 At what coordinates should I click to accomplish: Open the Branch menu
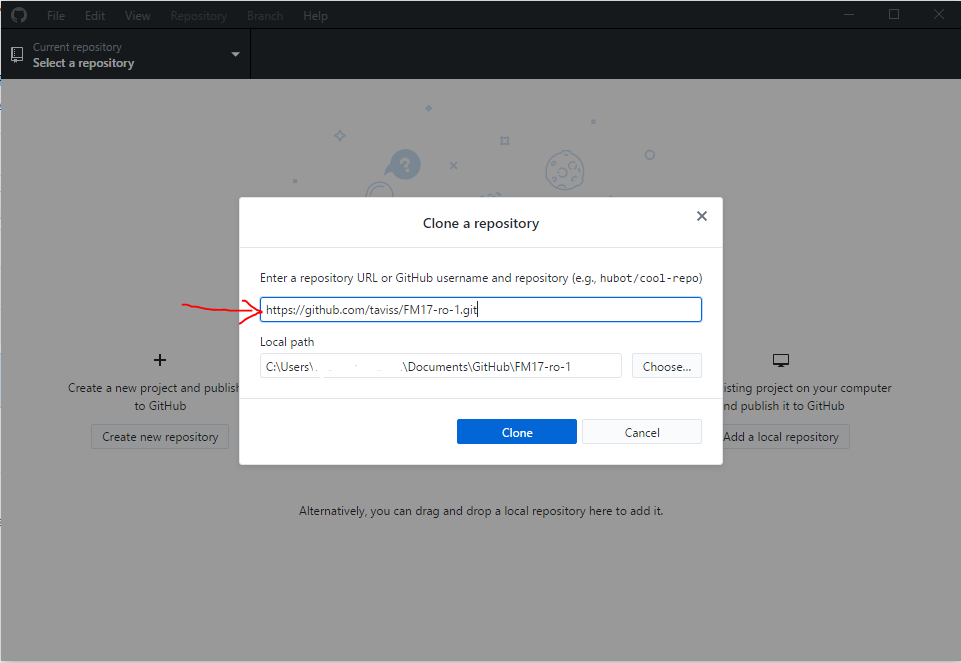coord(265,16)
